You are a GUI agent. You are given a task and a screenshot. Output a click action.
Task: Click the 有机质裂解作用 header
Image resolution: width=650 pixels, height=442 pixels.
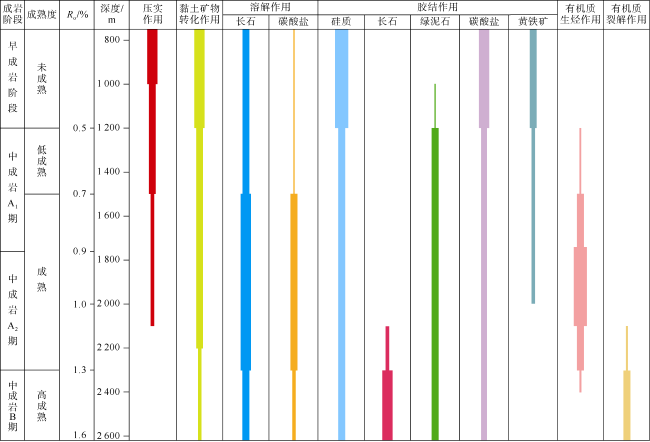pos(626,15)
